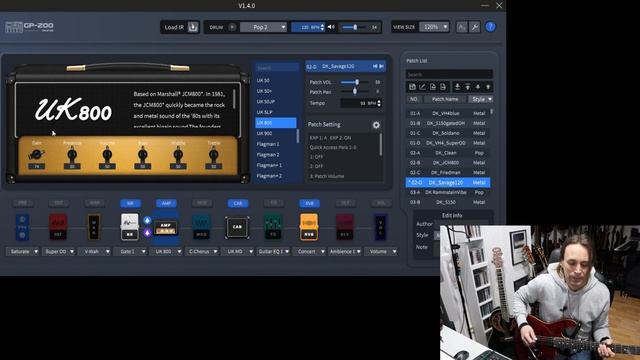The width and height of the screenshot is (640, 360).
Task: Open the Gate 1 effect dropdown
Action: tap(130, 251)
